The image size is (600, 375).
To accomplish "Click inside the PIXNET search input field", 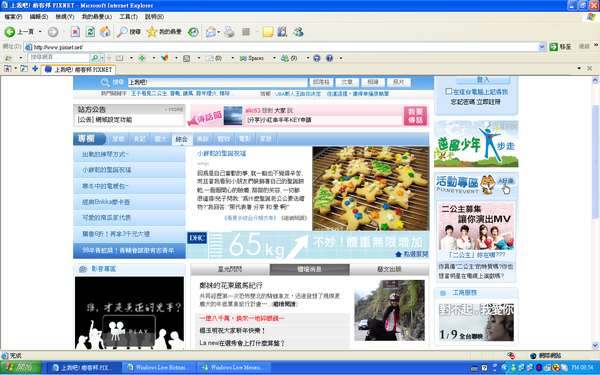I will click(217, 82).
